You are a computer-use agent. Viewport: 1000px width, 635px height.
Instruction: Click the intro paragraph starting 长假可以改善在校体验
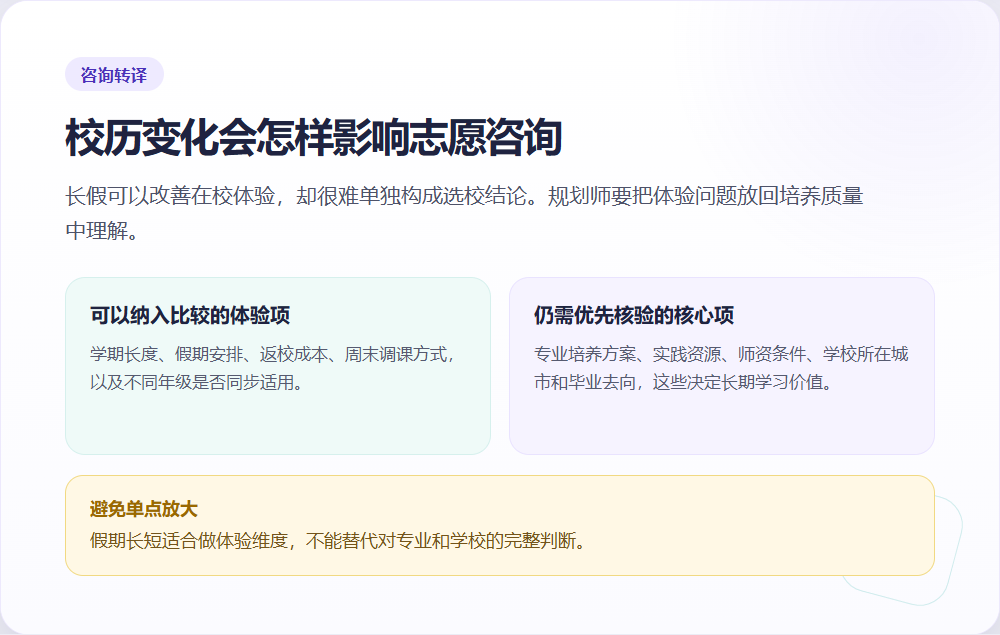(464, 213)
